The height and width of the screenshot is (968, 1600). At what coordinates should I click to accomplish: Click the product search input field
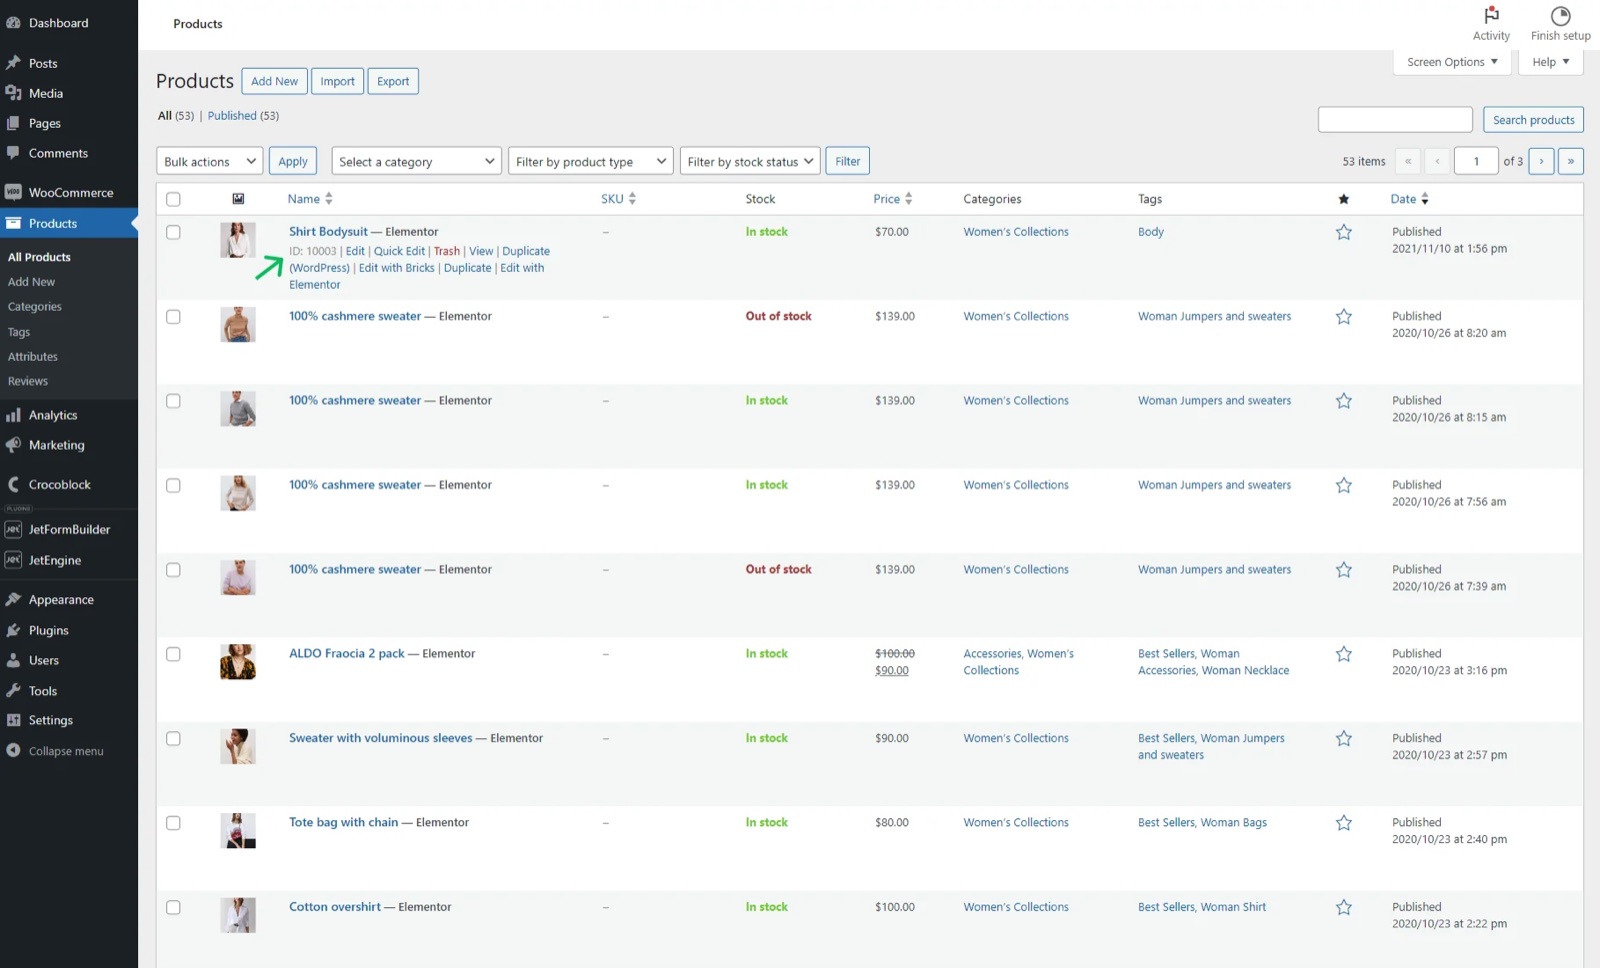coord(1395,120)
